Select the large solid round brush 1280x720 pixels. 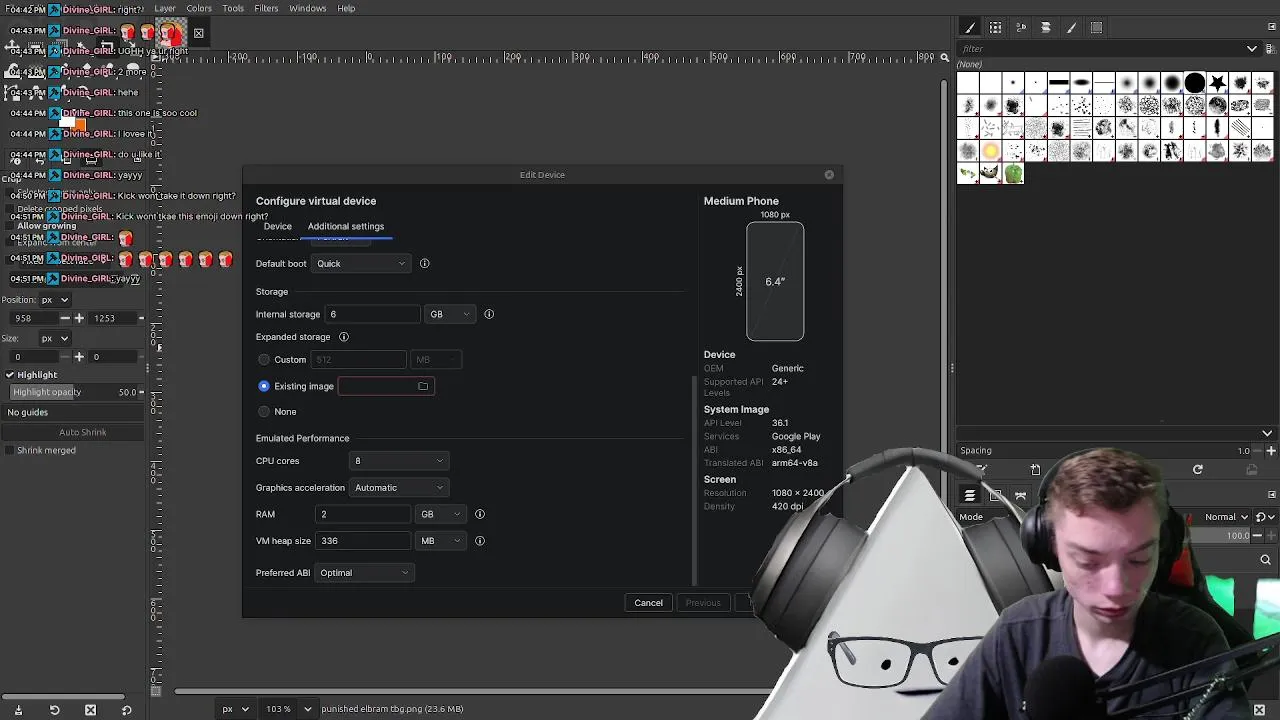click(1195, 83)
